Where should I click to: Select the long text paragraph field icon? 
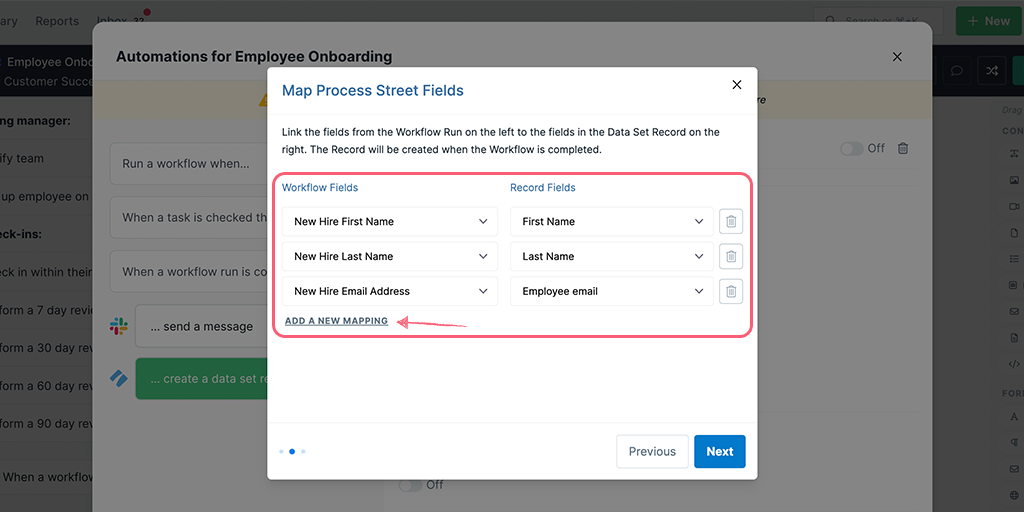click(x=1014, y=443)
